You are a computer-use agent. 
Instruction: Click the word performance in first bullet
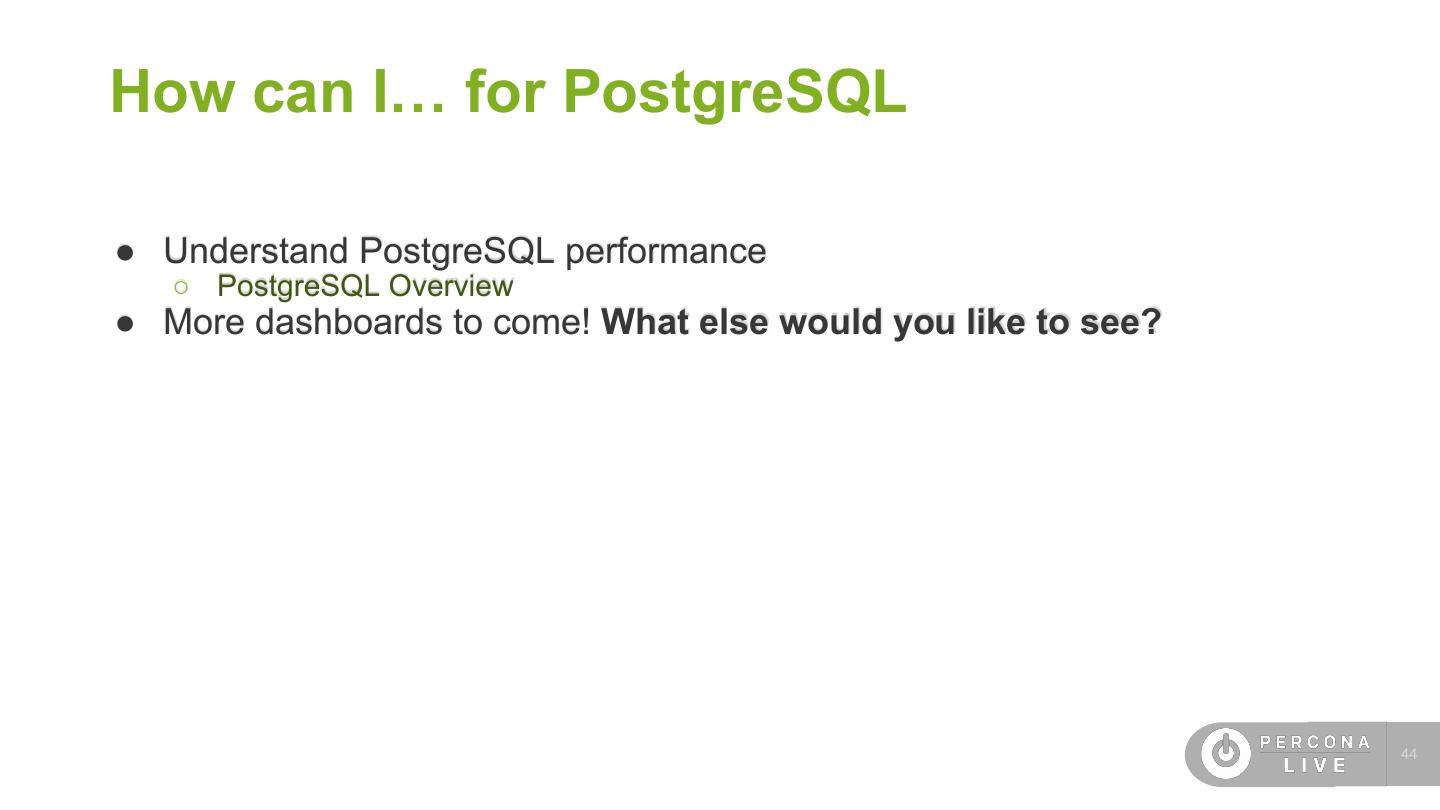pos(666,251)
